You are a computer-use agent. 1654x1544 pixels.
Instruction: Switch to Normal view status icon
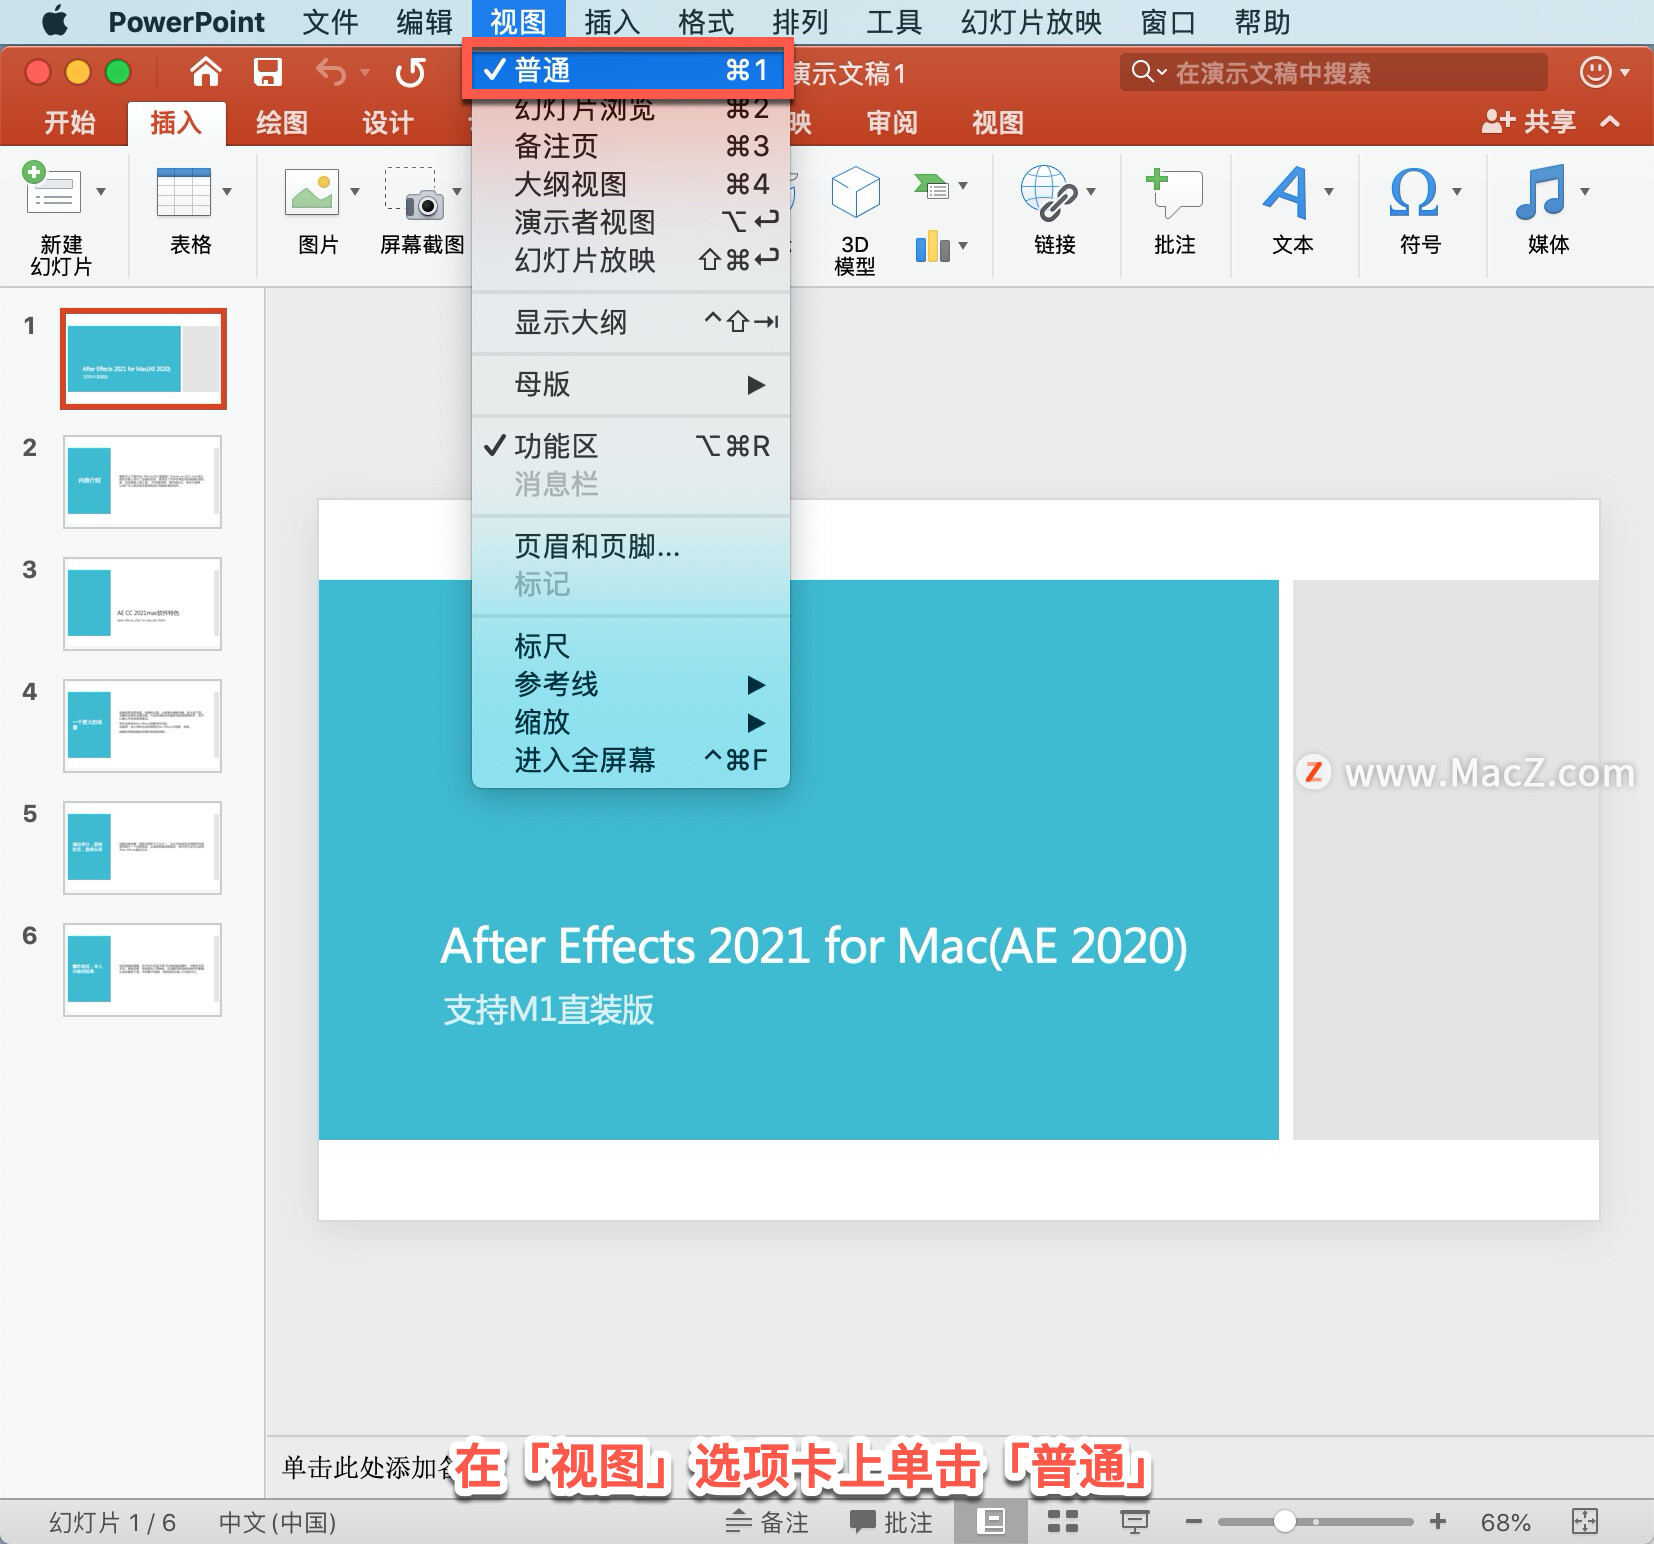point(991,1522)
